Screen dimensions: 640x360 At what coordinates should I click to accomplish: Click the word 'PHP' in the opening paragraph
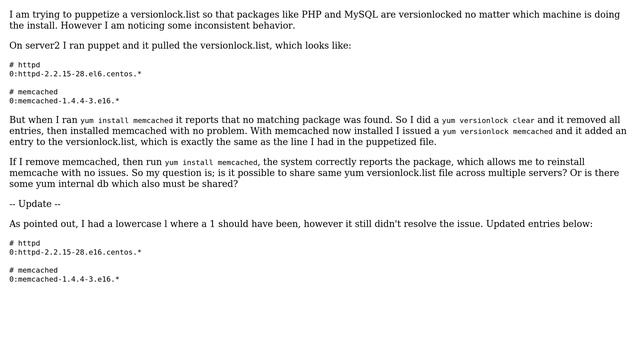(311, 15)
